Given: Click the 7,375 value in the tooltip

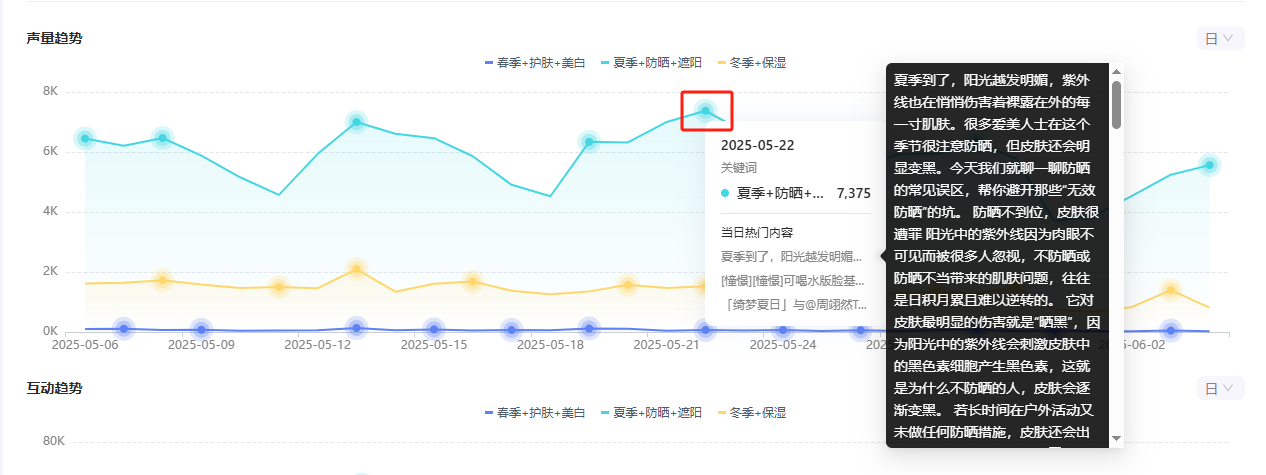Looking at the screenshot, I should [854, 192].
